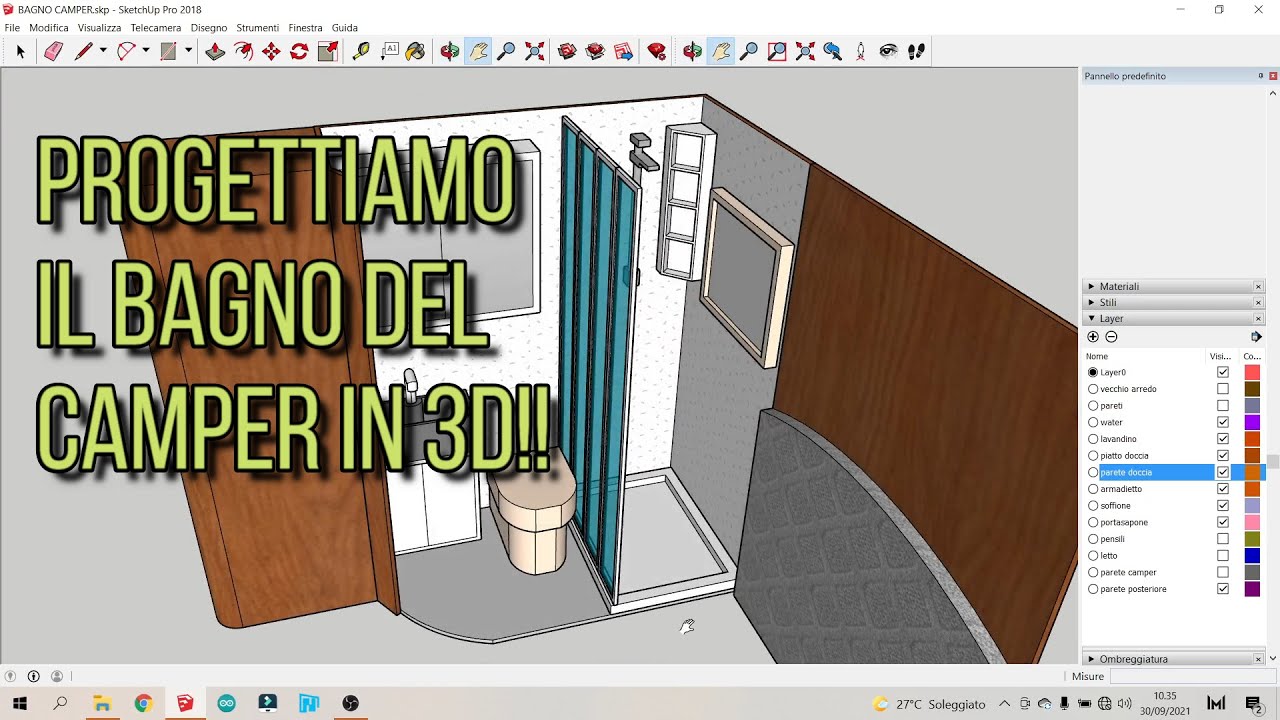
Task: Set parete camper as active layer
Action: tap(1093, 572)
